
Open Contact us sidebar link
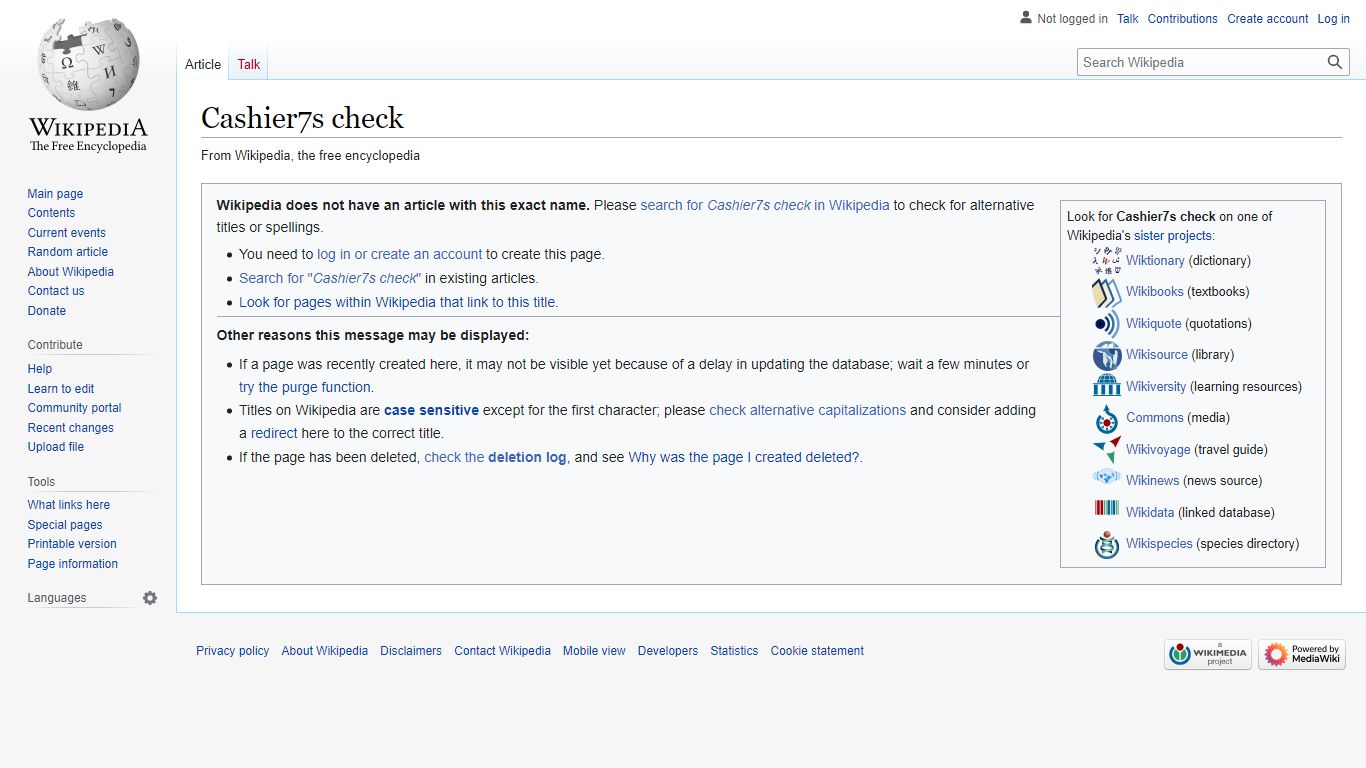click(x=56, y=291)
